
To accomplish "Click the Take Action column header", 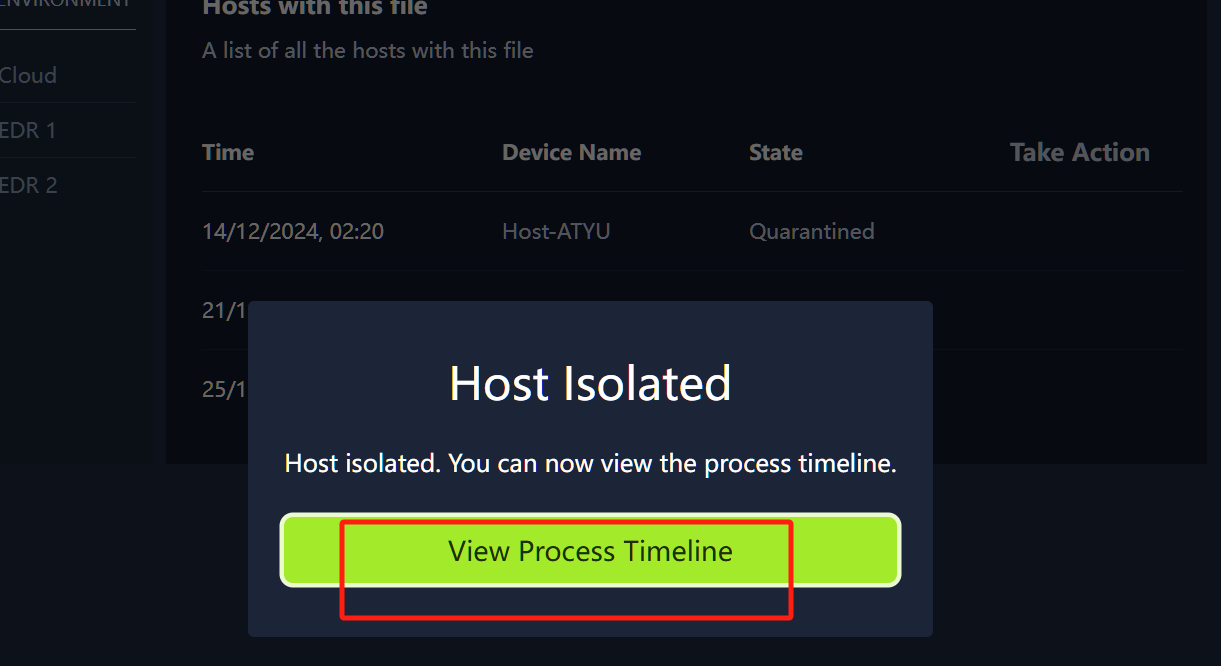I will (x=1079, y=153).
